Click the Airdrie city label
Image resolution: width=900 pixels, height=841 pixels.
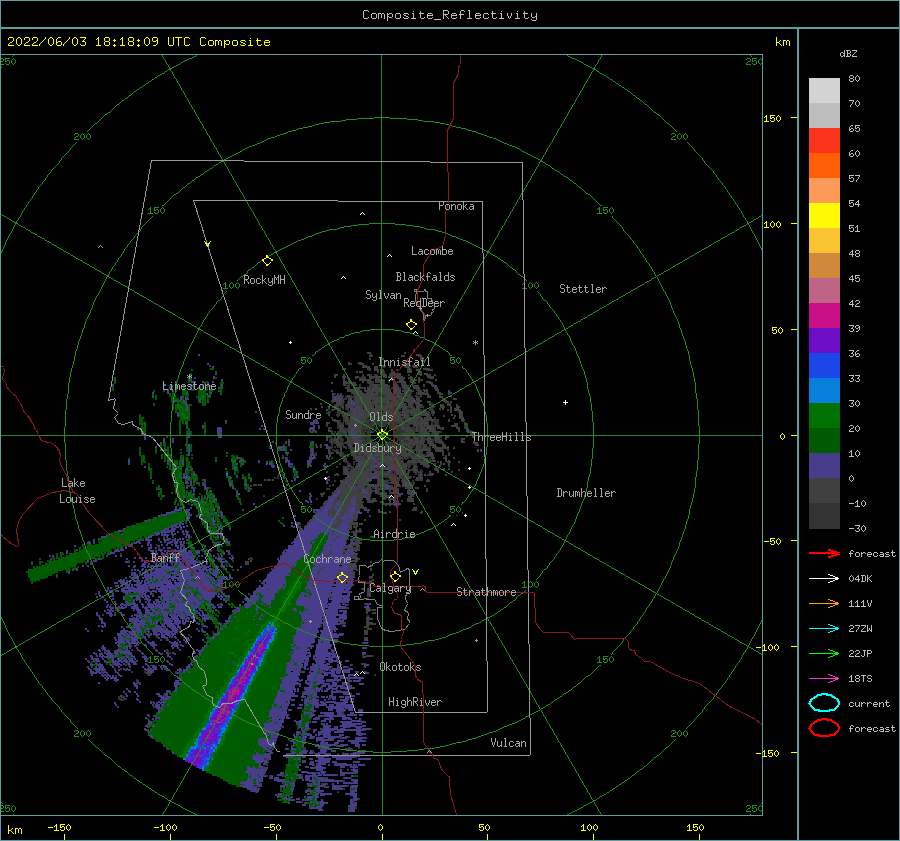pos(394,534)
